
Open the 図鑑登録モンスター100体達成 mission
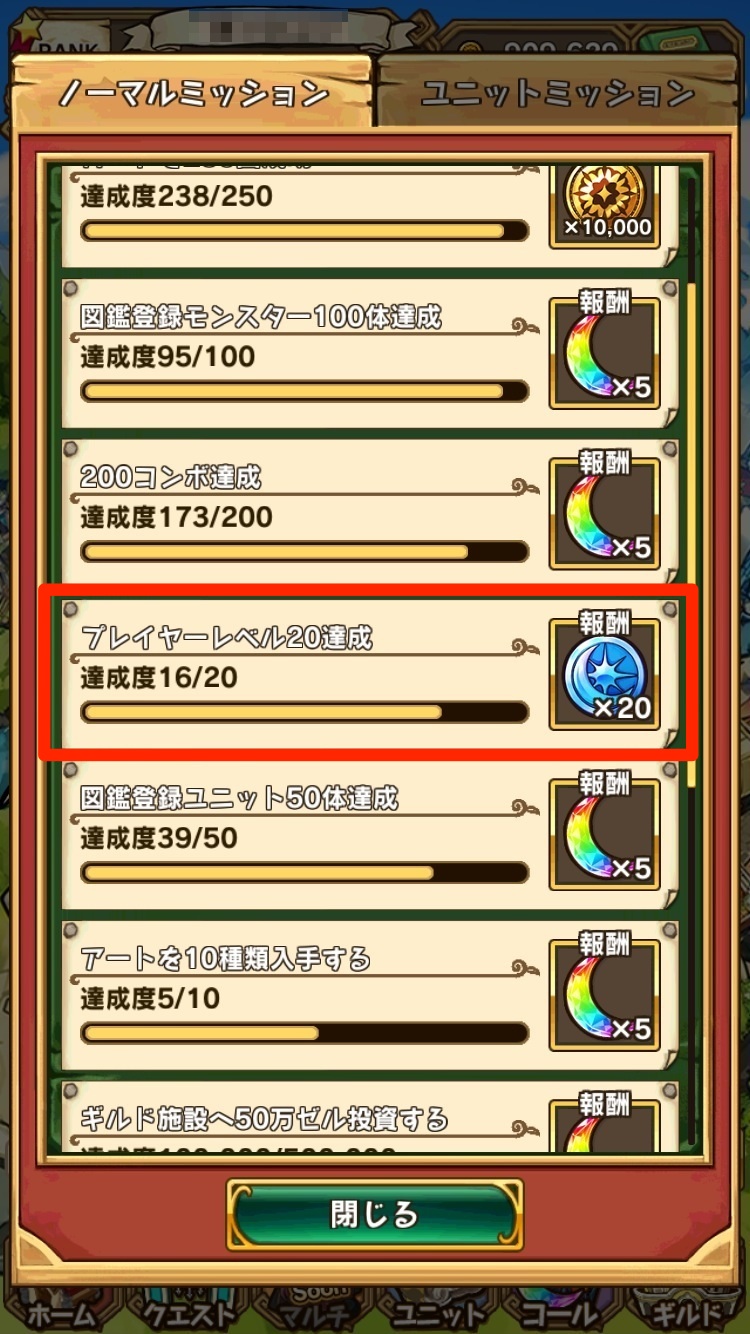(367, 353)
